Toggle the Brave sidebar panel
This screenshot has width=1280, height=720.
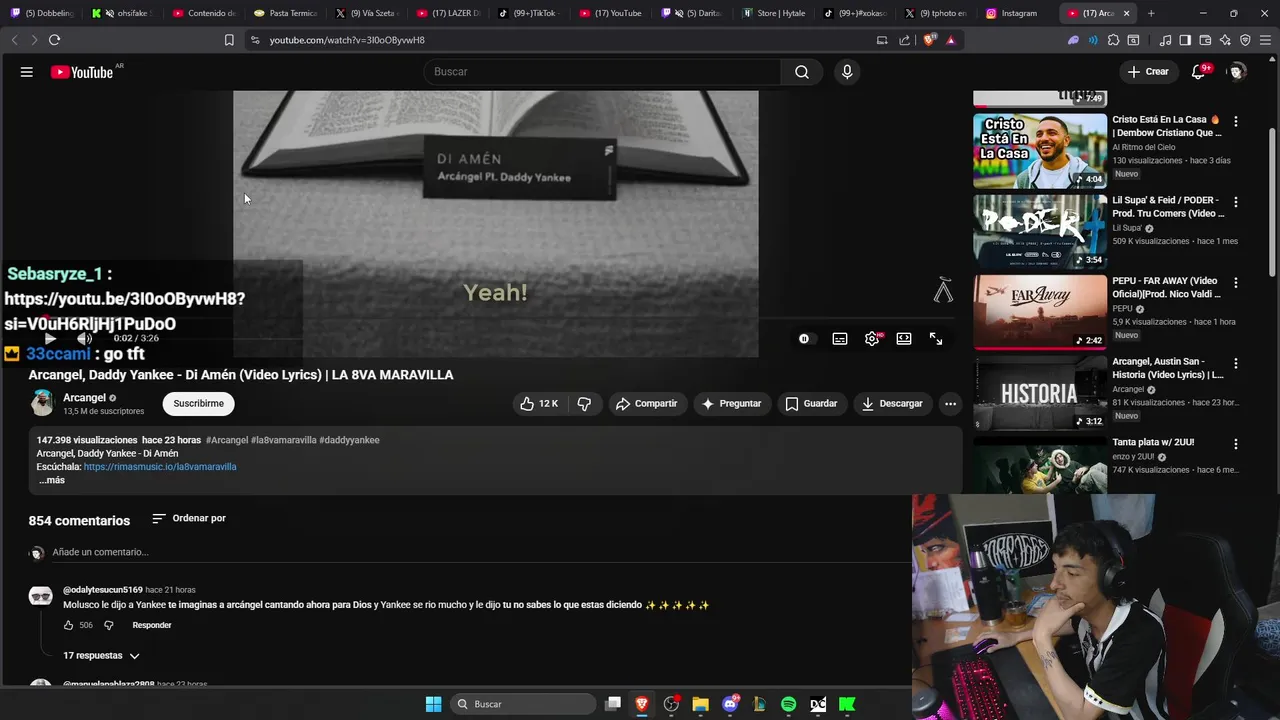point(1185,40)
